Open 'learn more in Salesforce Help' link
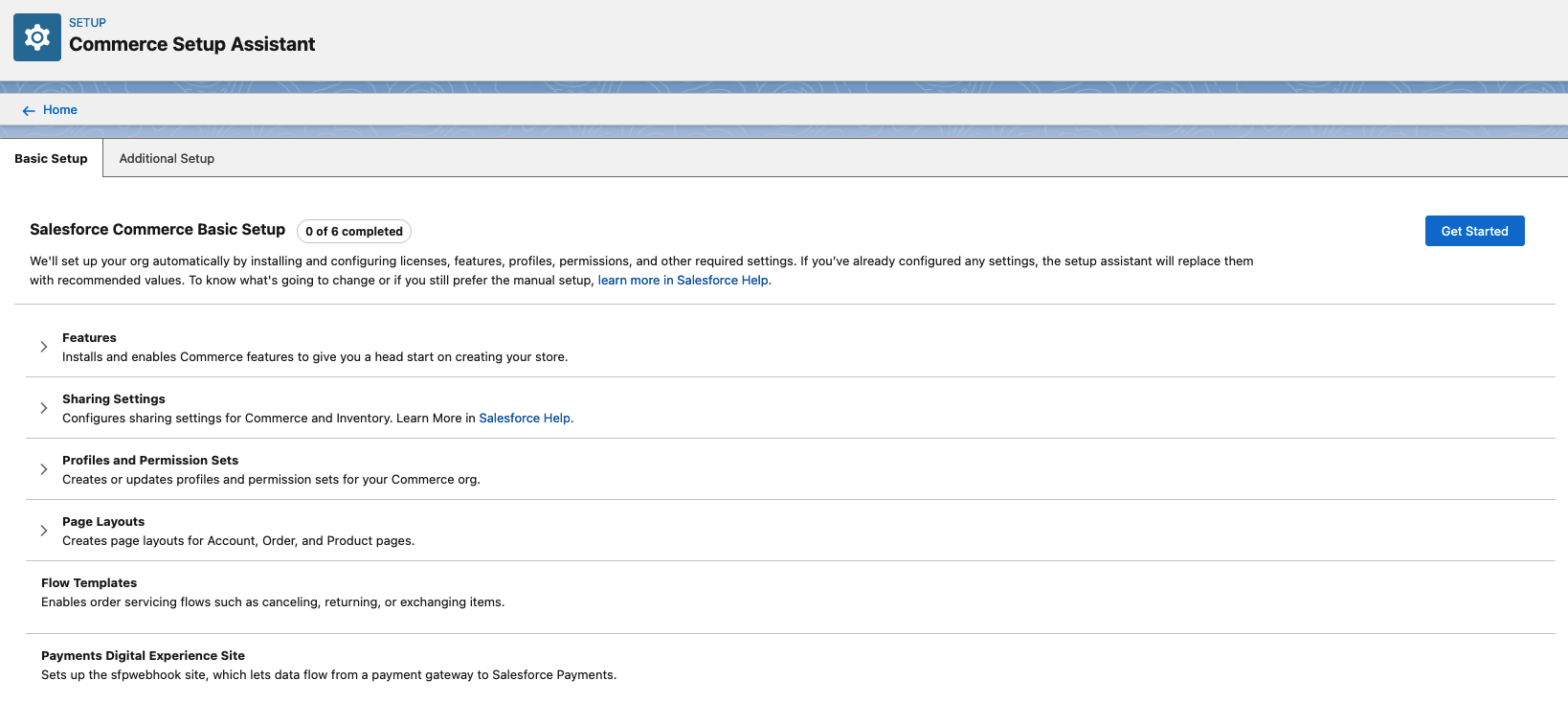 (x=684, y=281)
